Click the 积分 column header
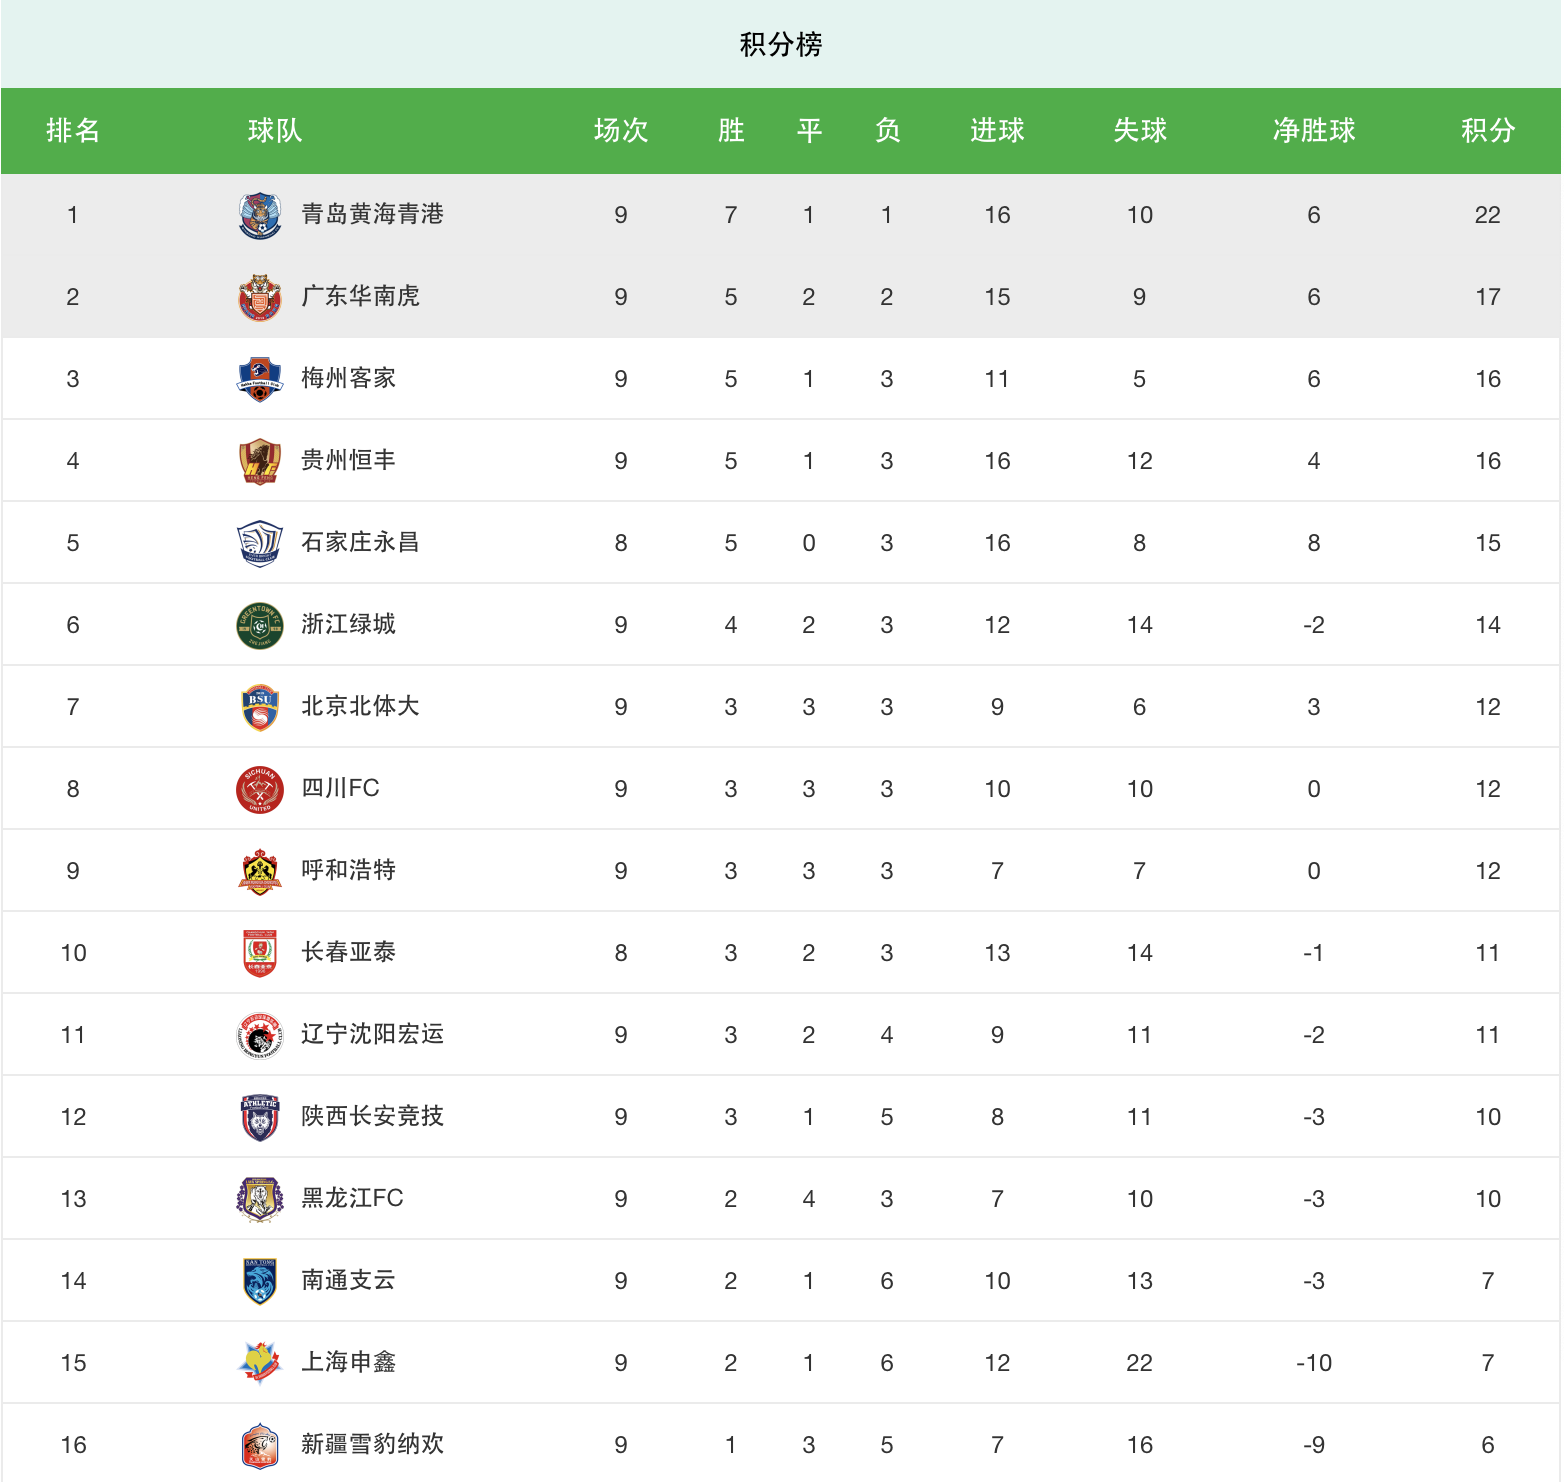This screenshot has width=1564, height=1482. coord(1487,131)
